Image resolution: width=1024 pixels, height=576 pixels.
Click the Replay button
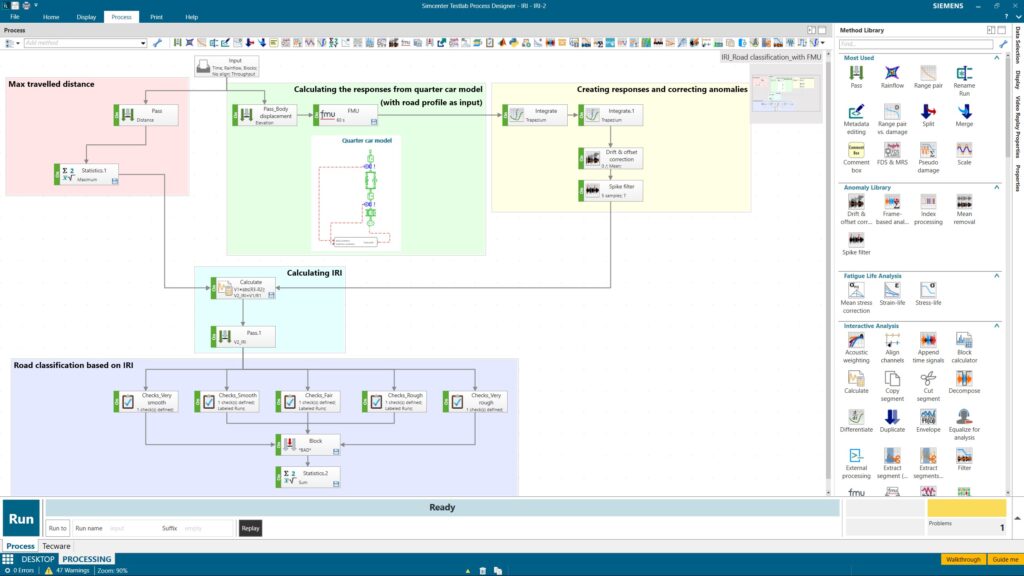pyautogui.click(x=250, y=528)
